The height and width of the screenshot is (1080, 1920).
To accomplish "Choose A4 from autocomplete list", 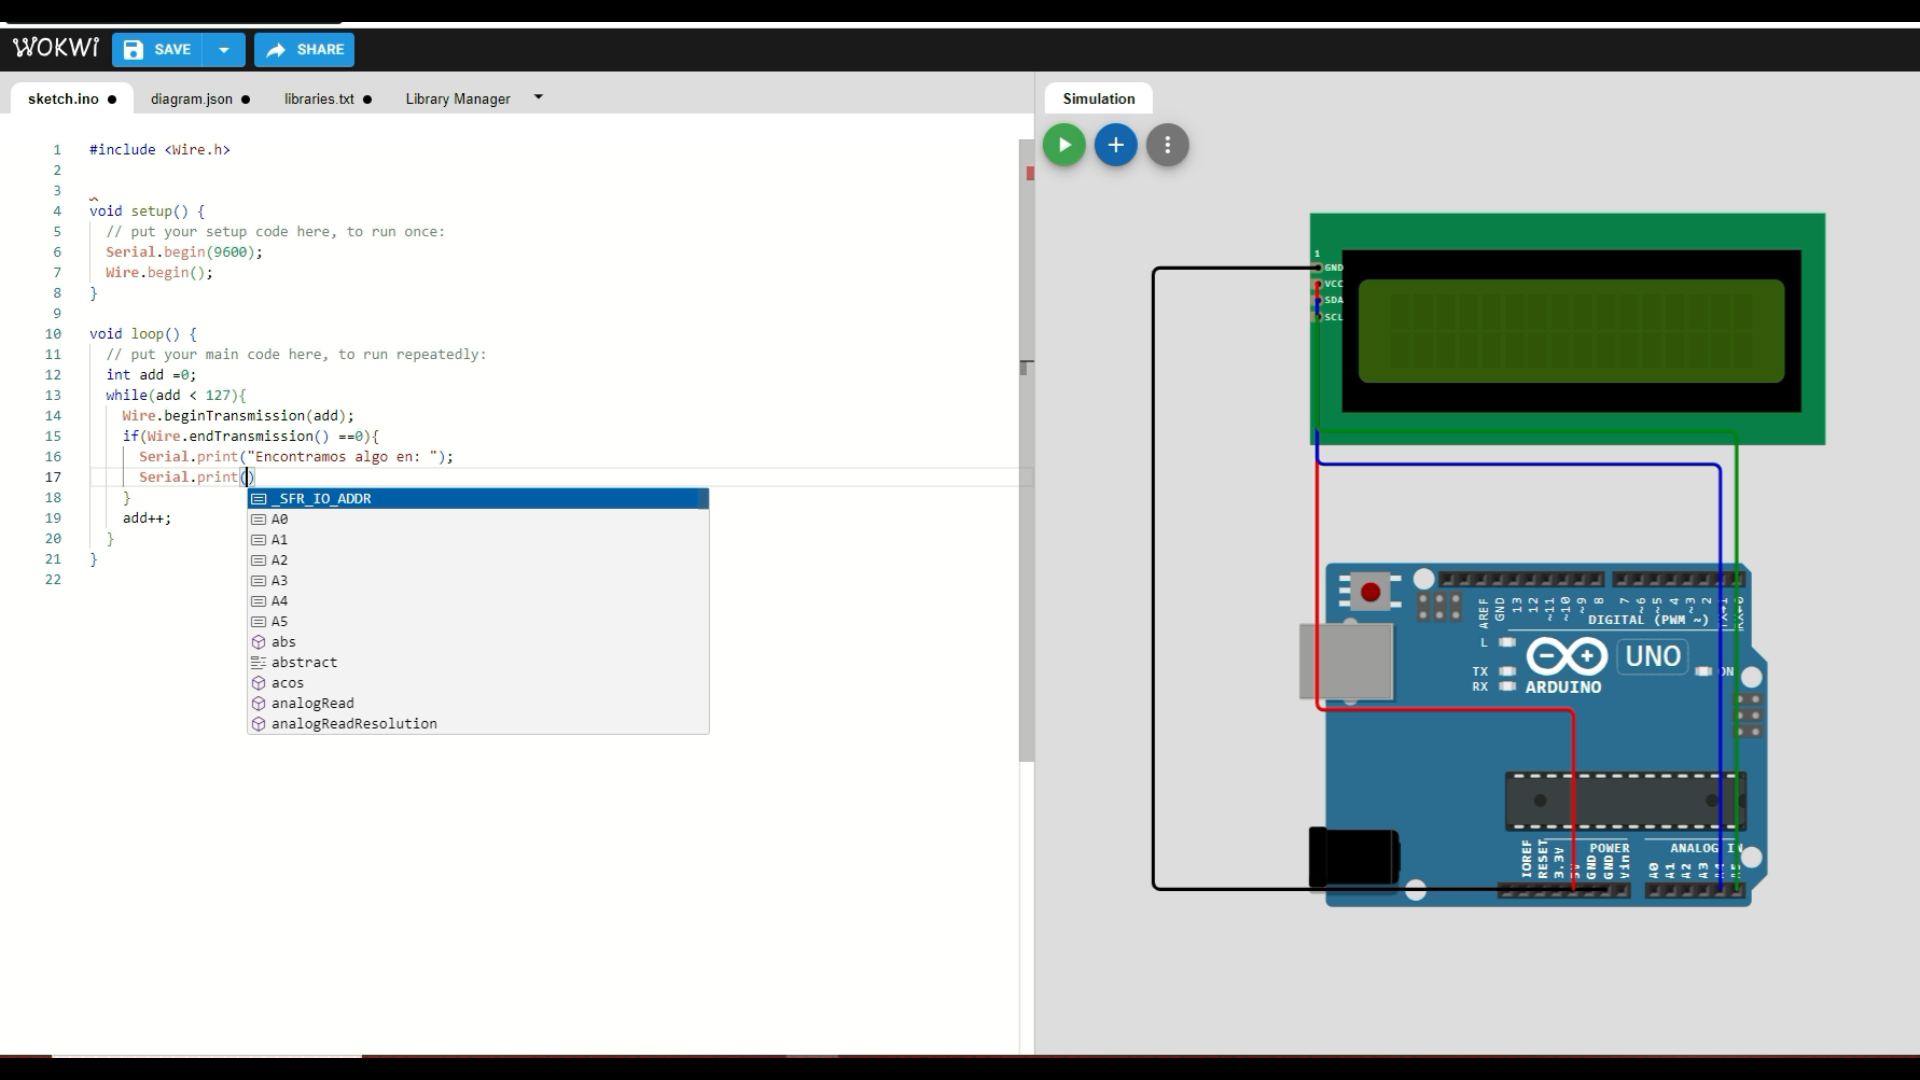I will point(478,601).
